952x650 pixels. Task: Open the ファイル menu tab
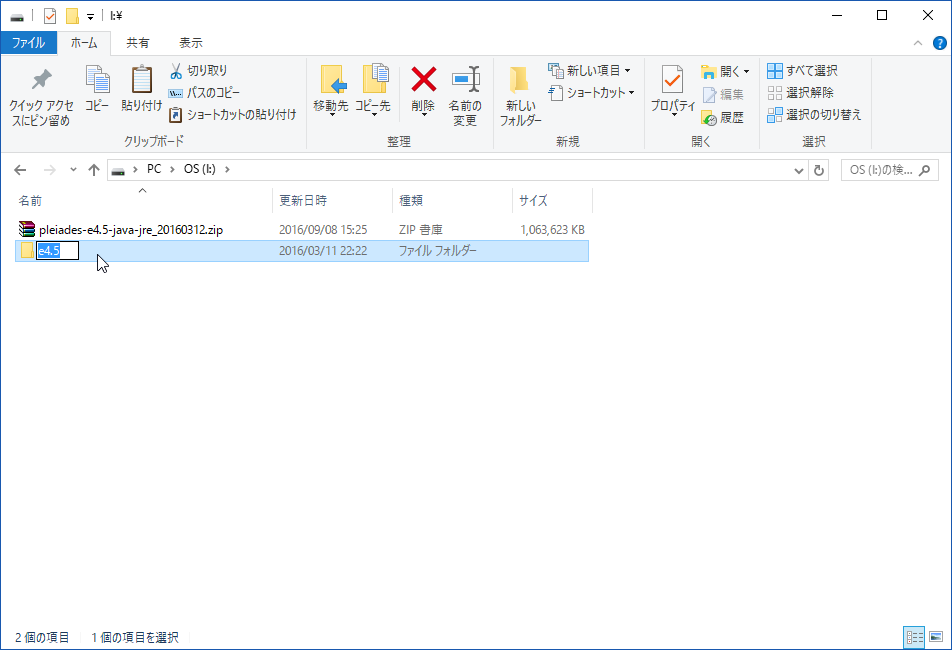pyautogui.click(x=29, y=43)
